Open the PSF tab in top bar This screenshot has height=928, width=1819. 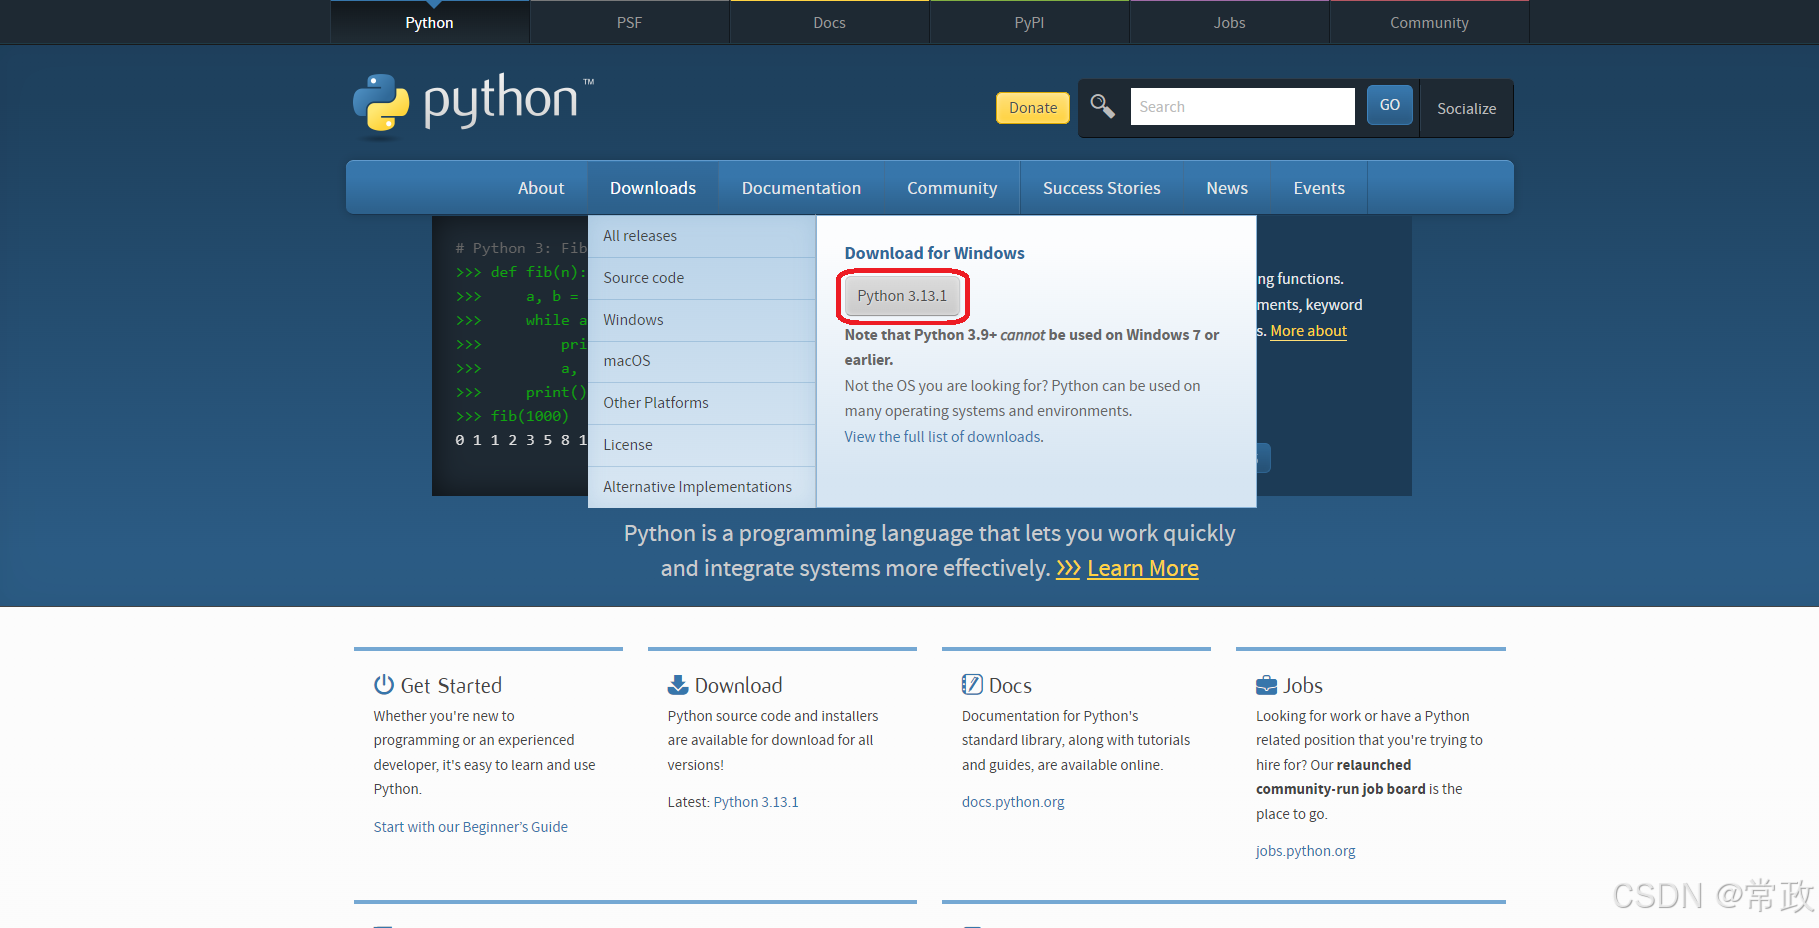[x=630, y=22]
